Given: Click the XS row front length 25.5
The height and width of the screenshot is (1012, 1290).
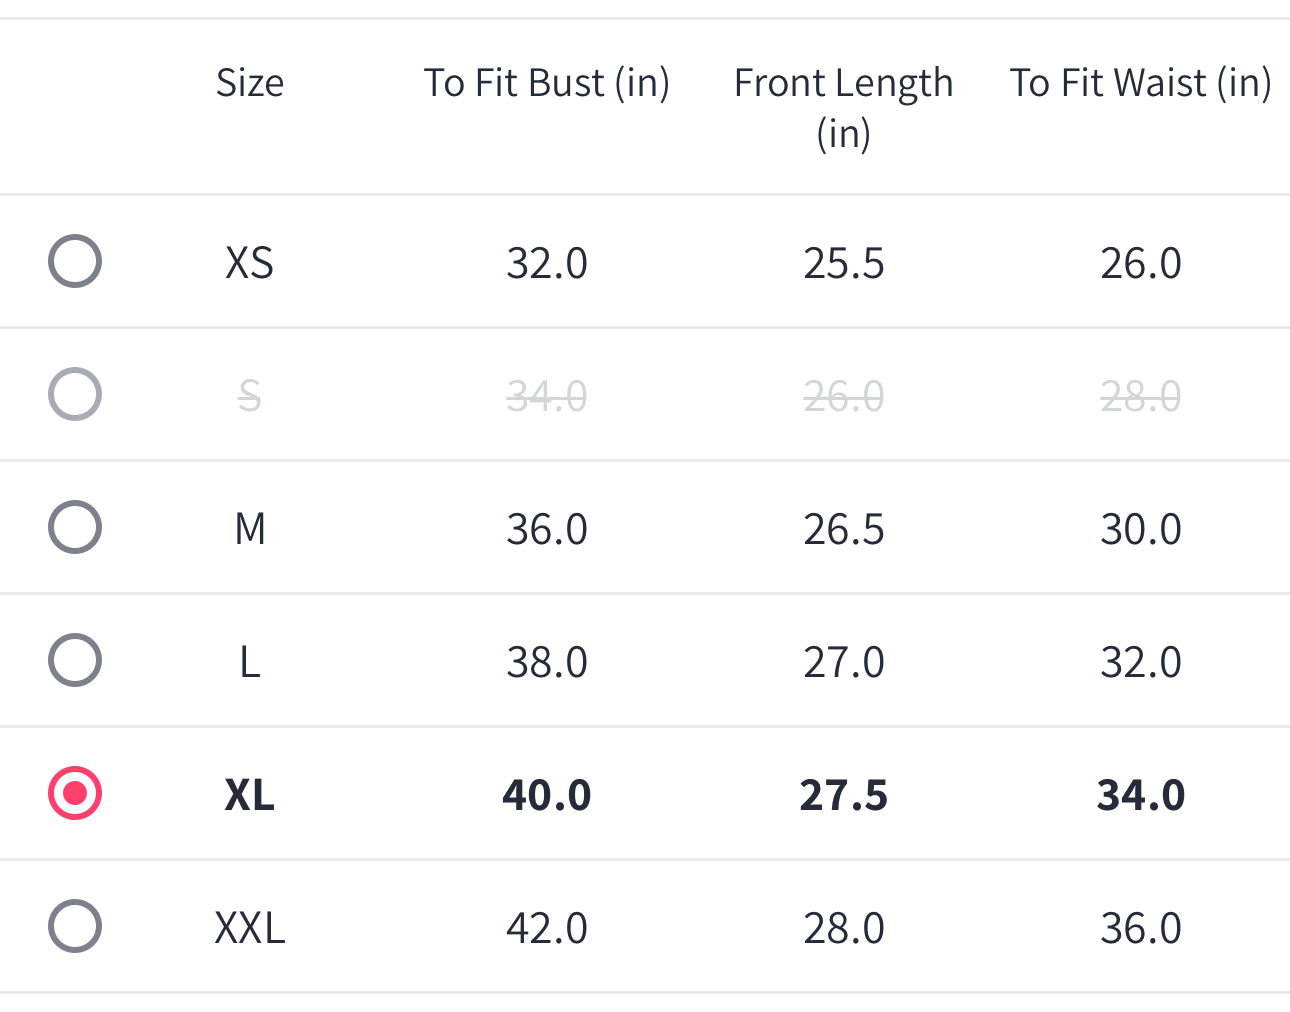Looking at the screenshot, I should click(x=843, y=264).
